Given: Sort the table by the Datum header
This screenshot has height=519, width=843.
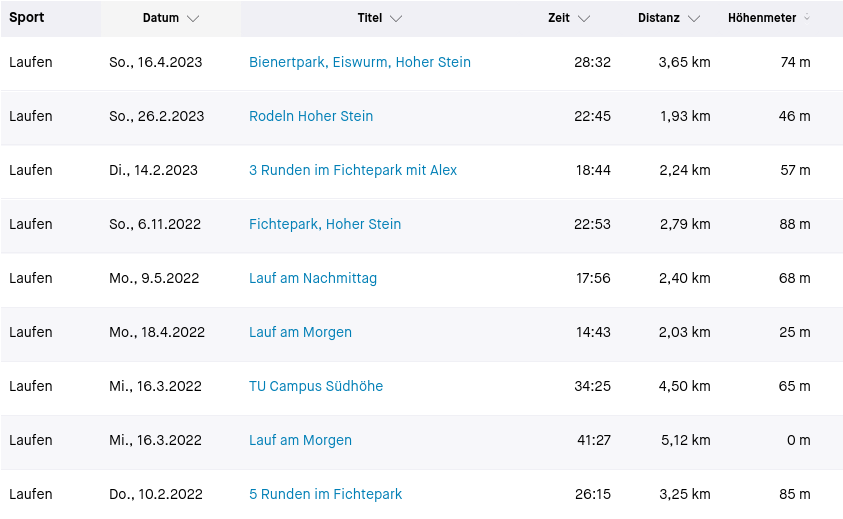Looking at the screenshot, I should (x=160, y=19).
